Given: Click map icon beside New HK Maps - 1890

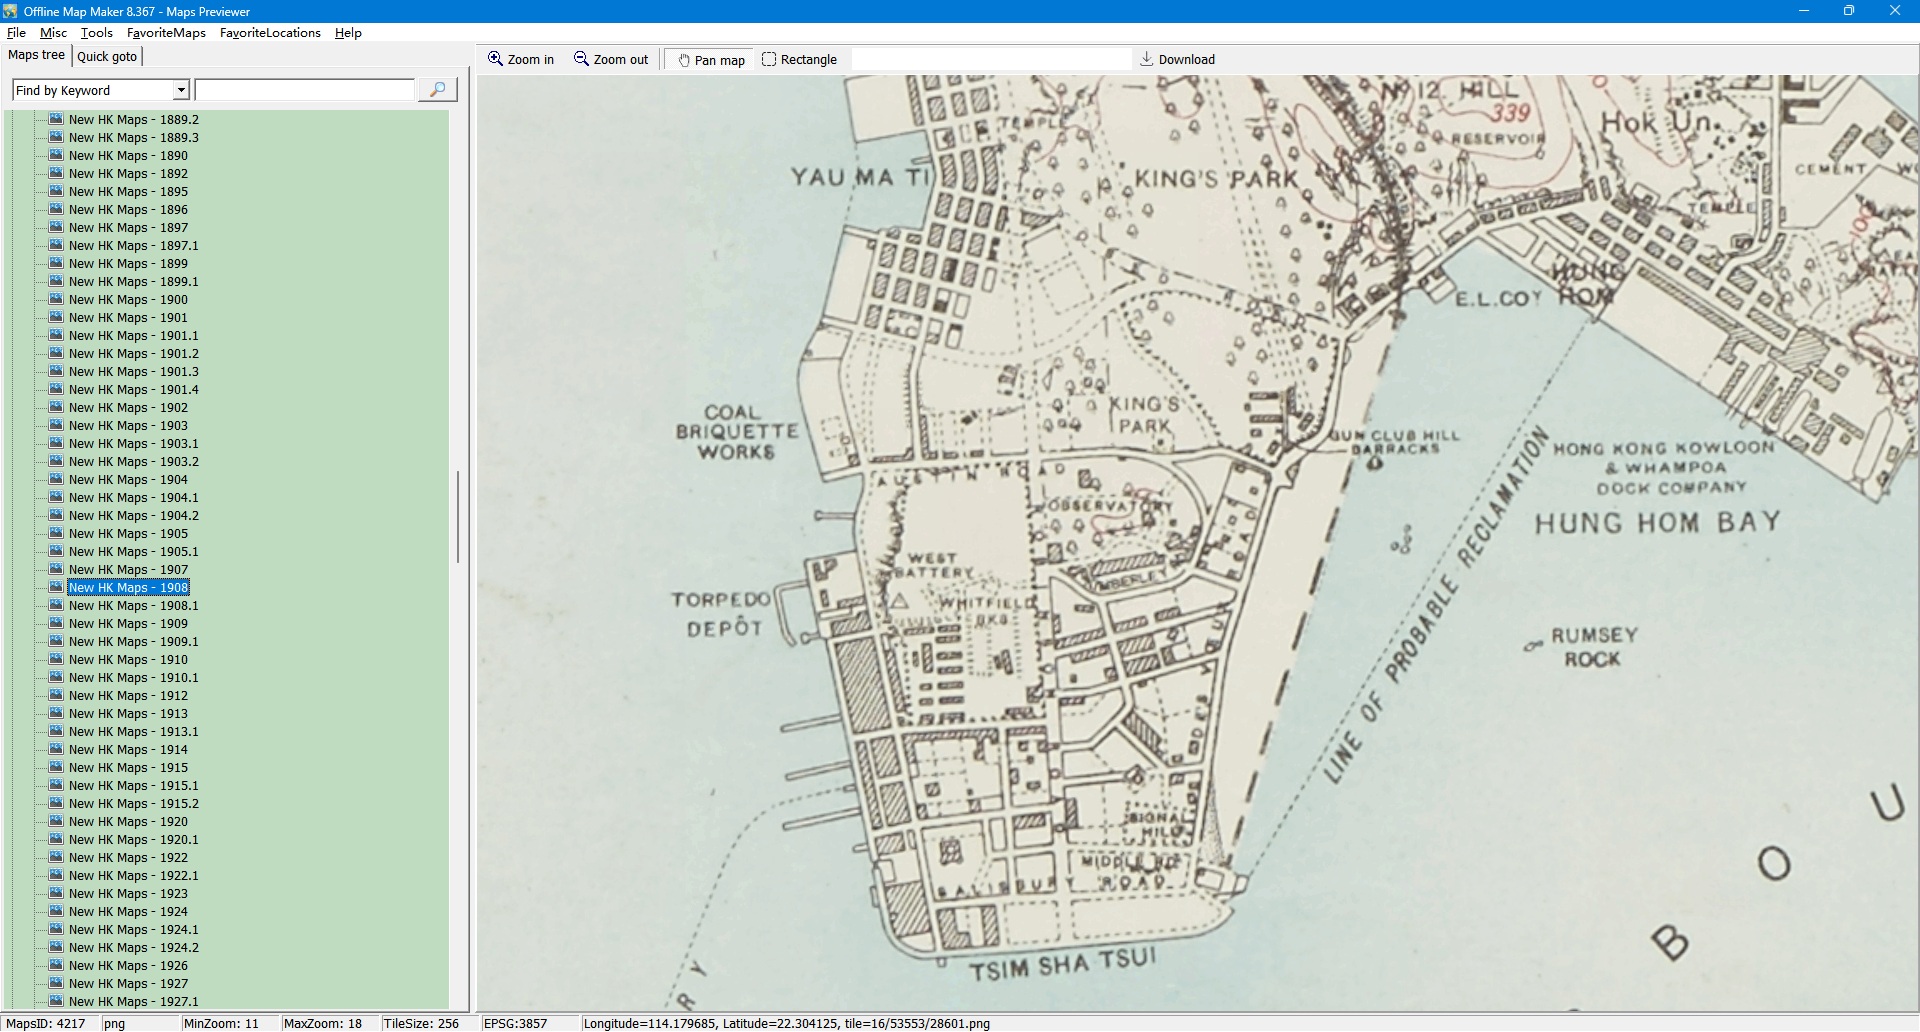Looking at the screenshot, I should click(x=57, y=156).
